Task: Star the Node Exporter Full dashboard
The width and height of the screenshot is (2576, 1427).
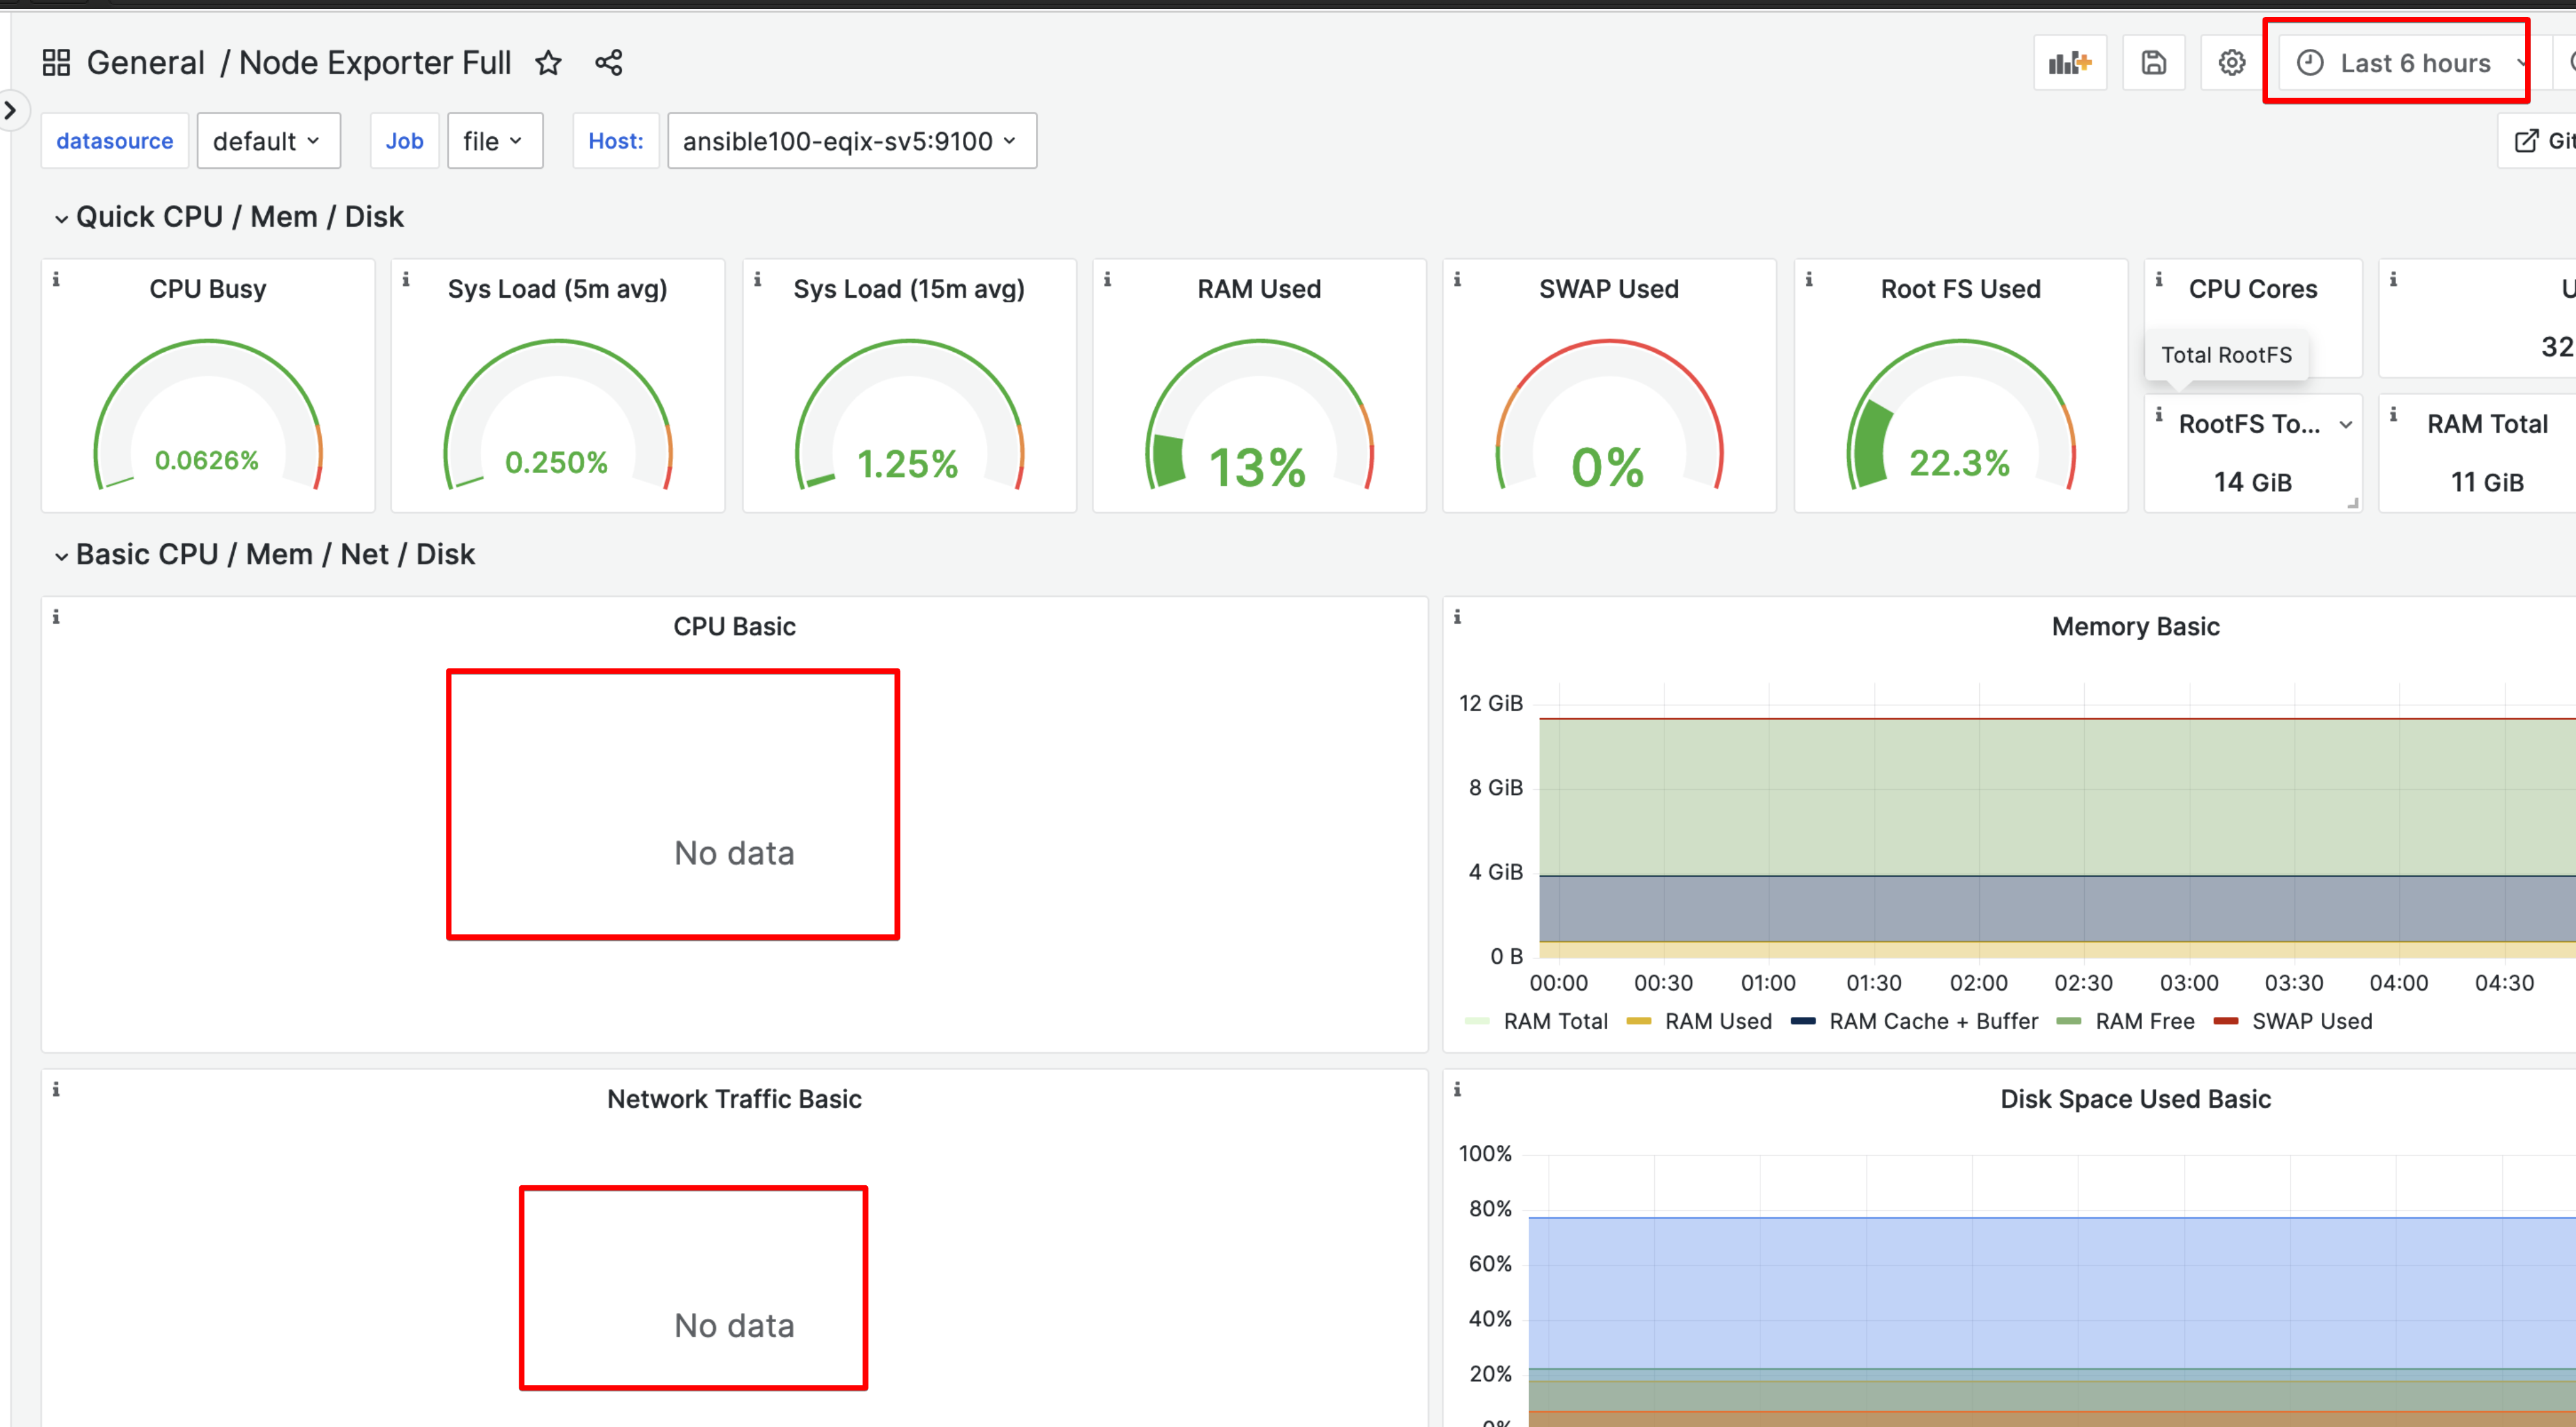Action: 548,62
